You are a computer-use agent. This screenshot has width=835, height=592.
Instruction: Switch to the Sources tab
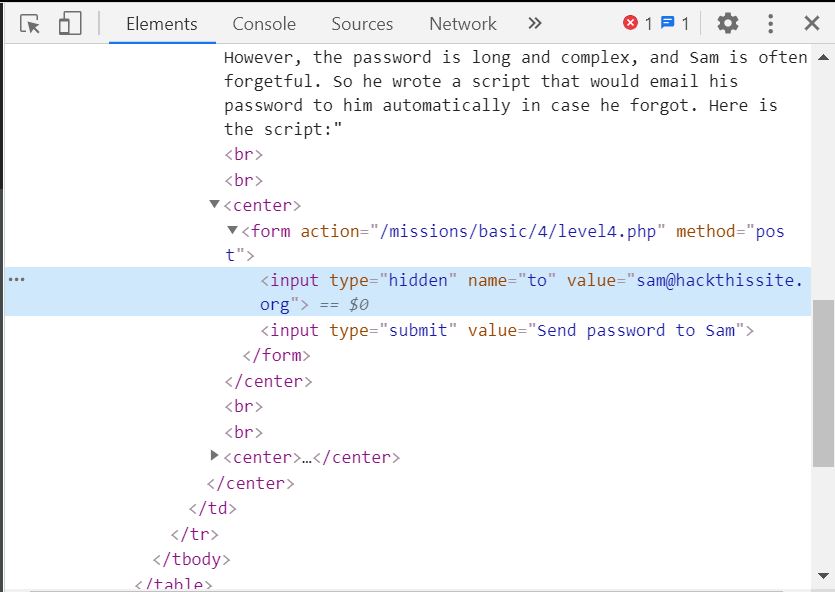(x=362, y=24)
